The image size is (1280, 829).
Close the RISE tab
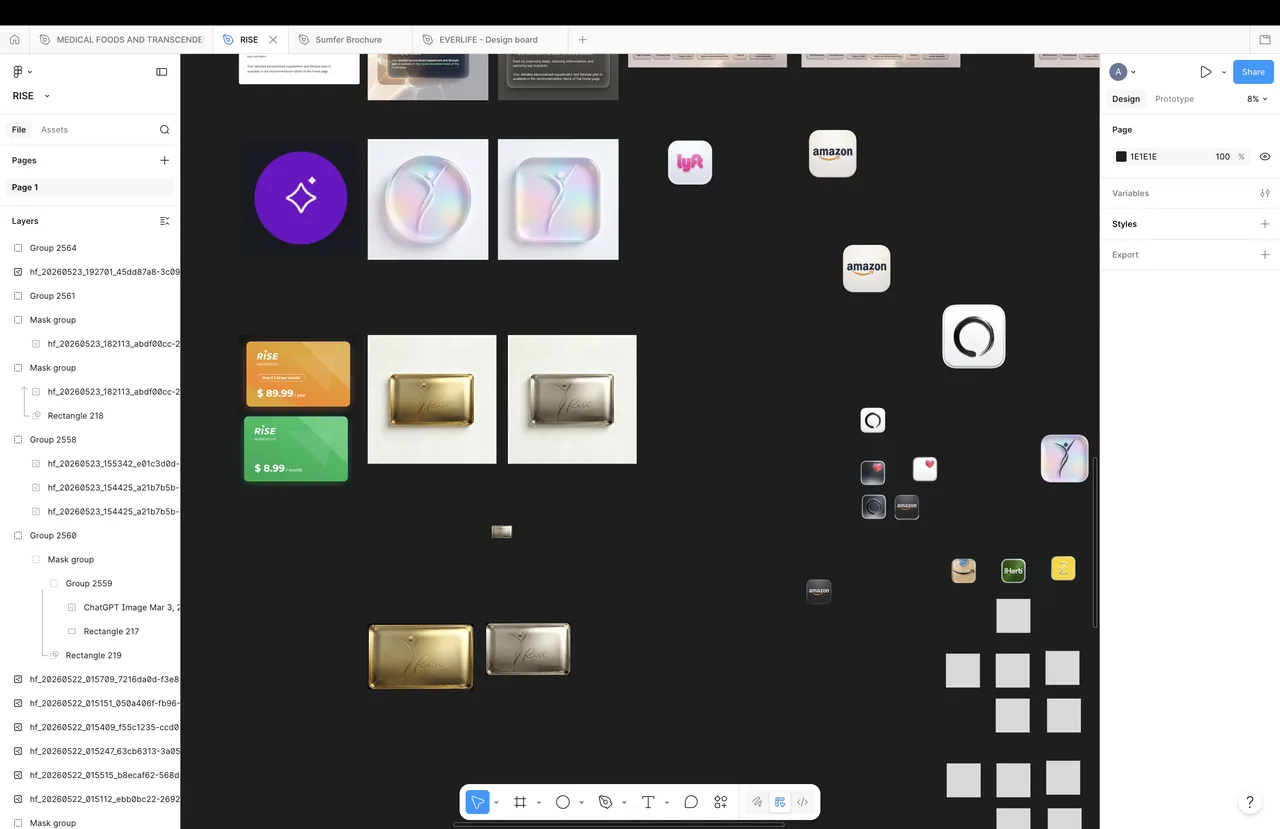pos(273,40)
